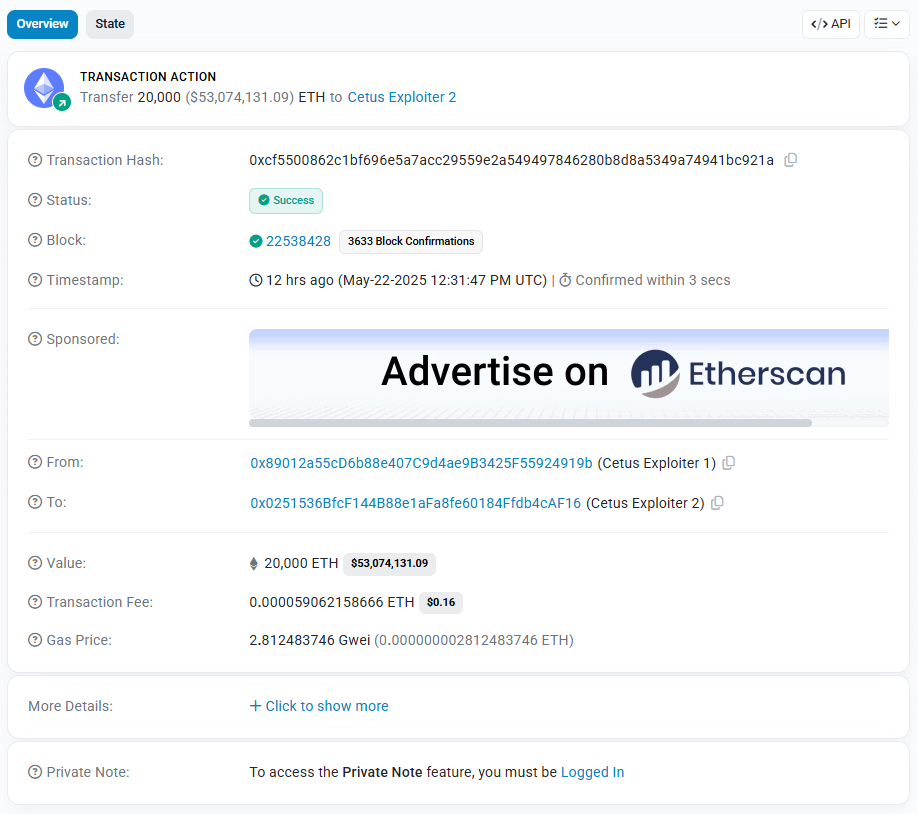
Task: Follow the Logged In link
Action: (x=592, y=772)
